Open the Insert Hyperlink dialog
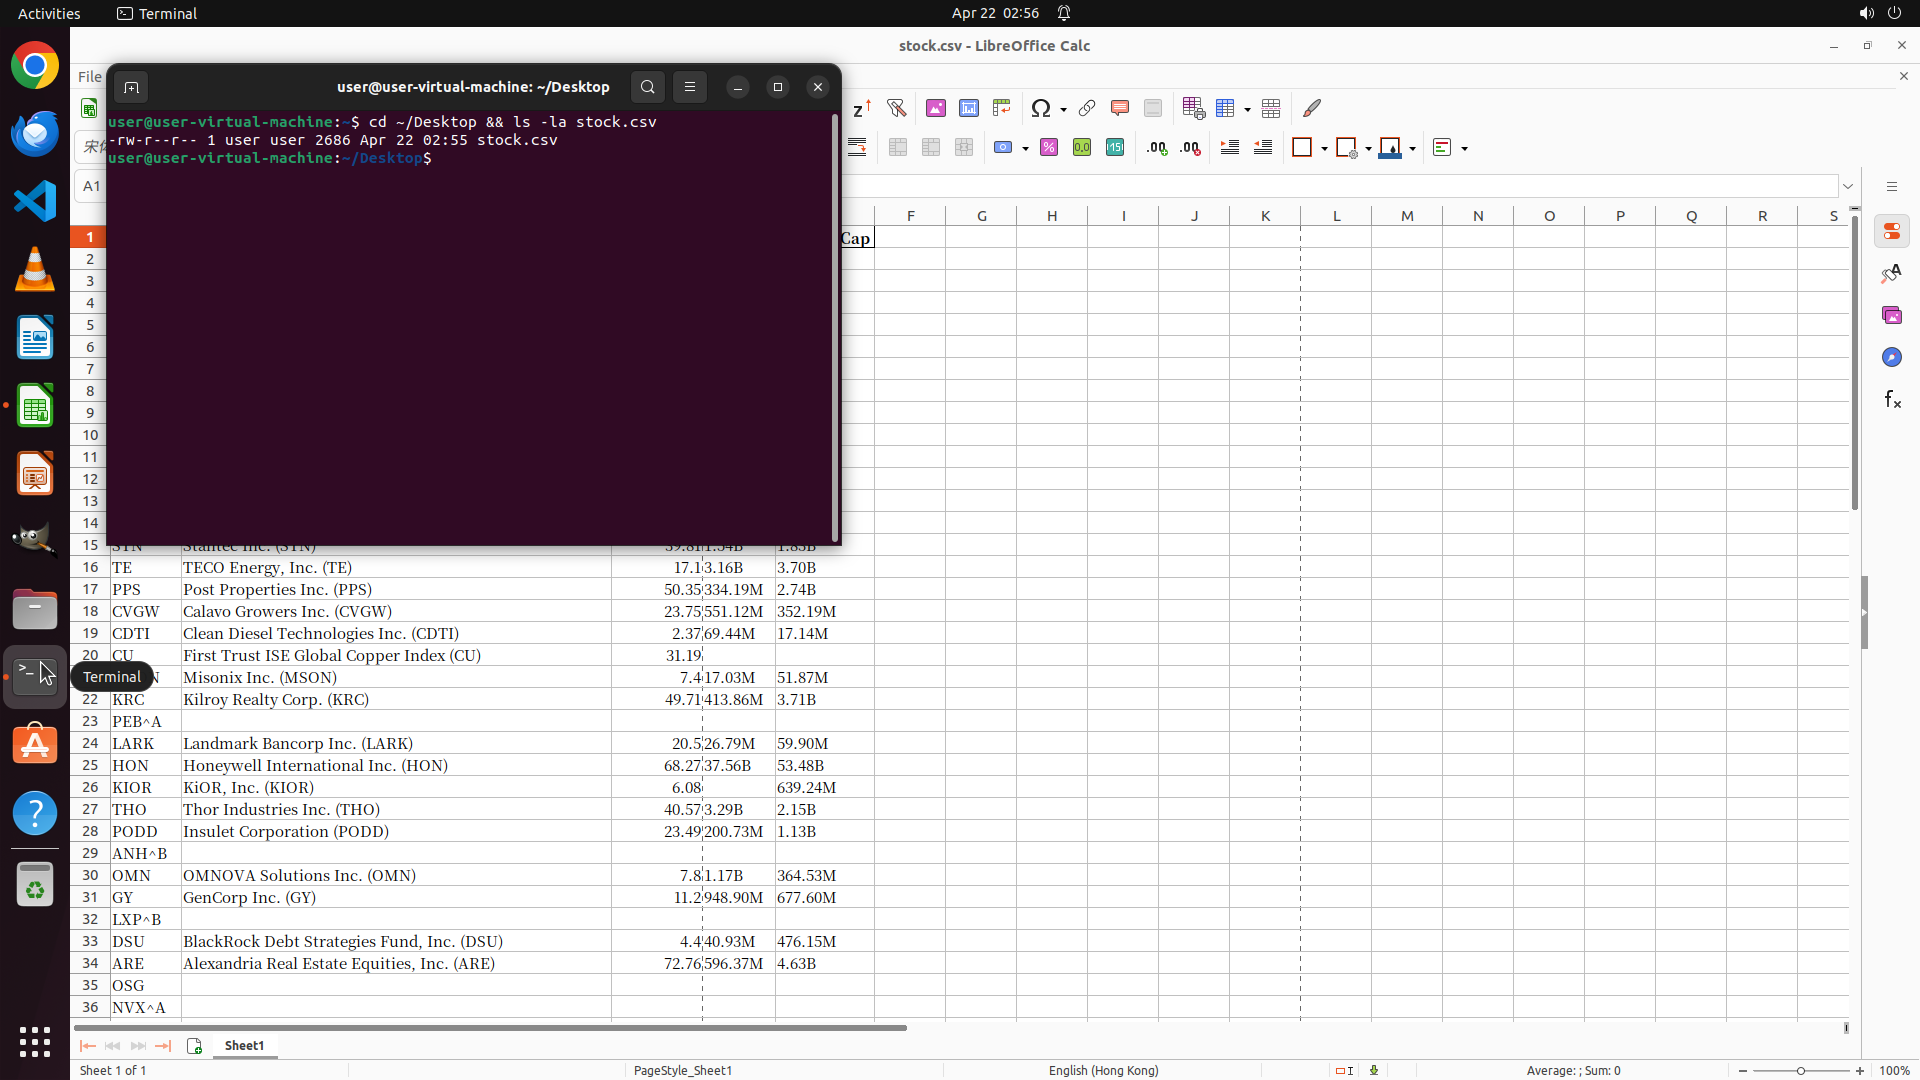 pyautogui.click(x=1087, y=108)
